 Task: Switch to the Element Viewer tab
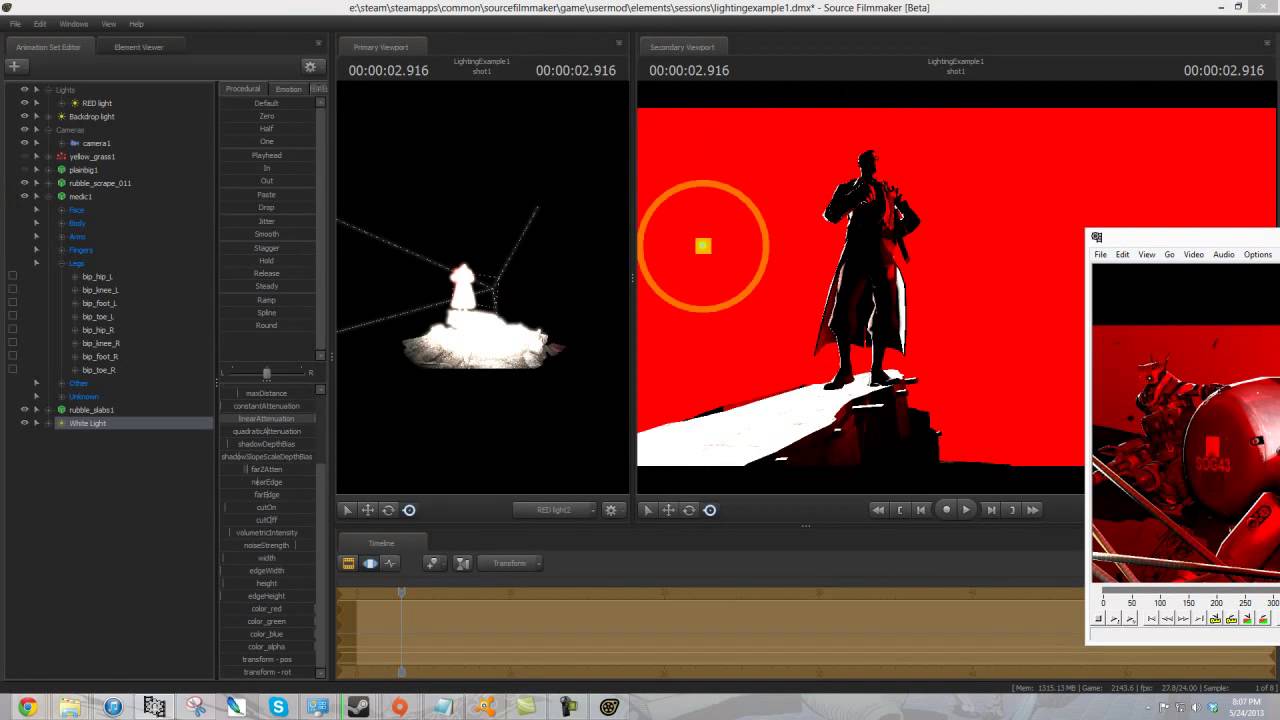click(139, 47)
